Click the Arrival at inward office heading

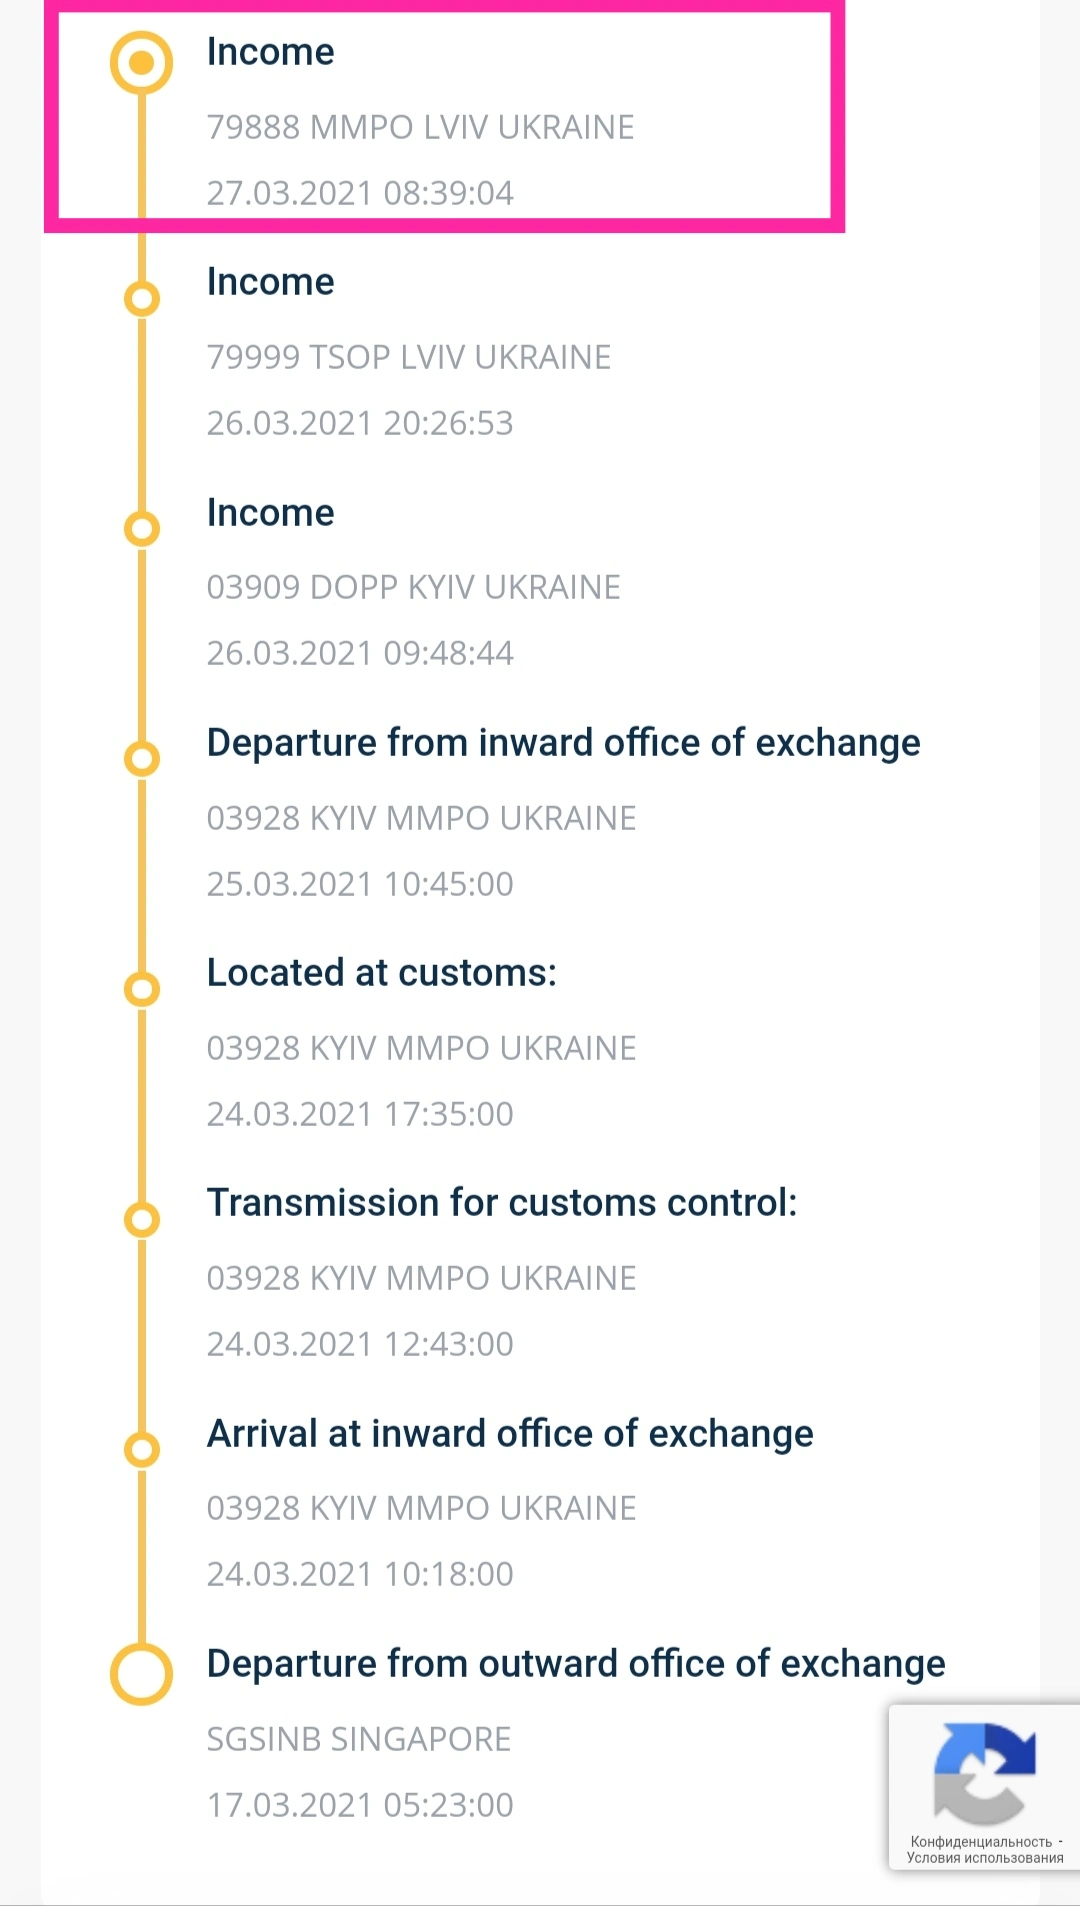point(510,1434)
